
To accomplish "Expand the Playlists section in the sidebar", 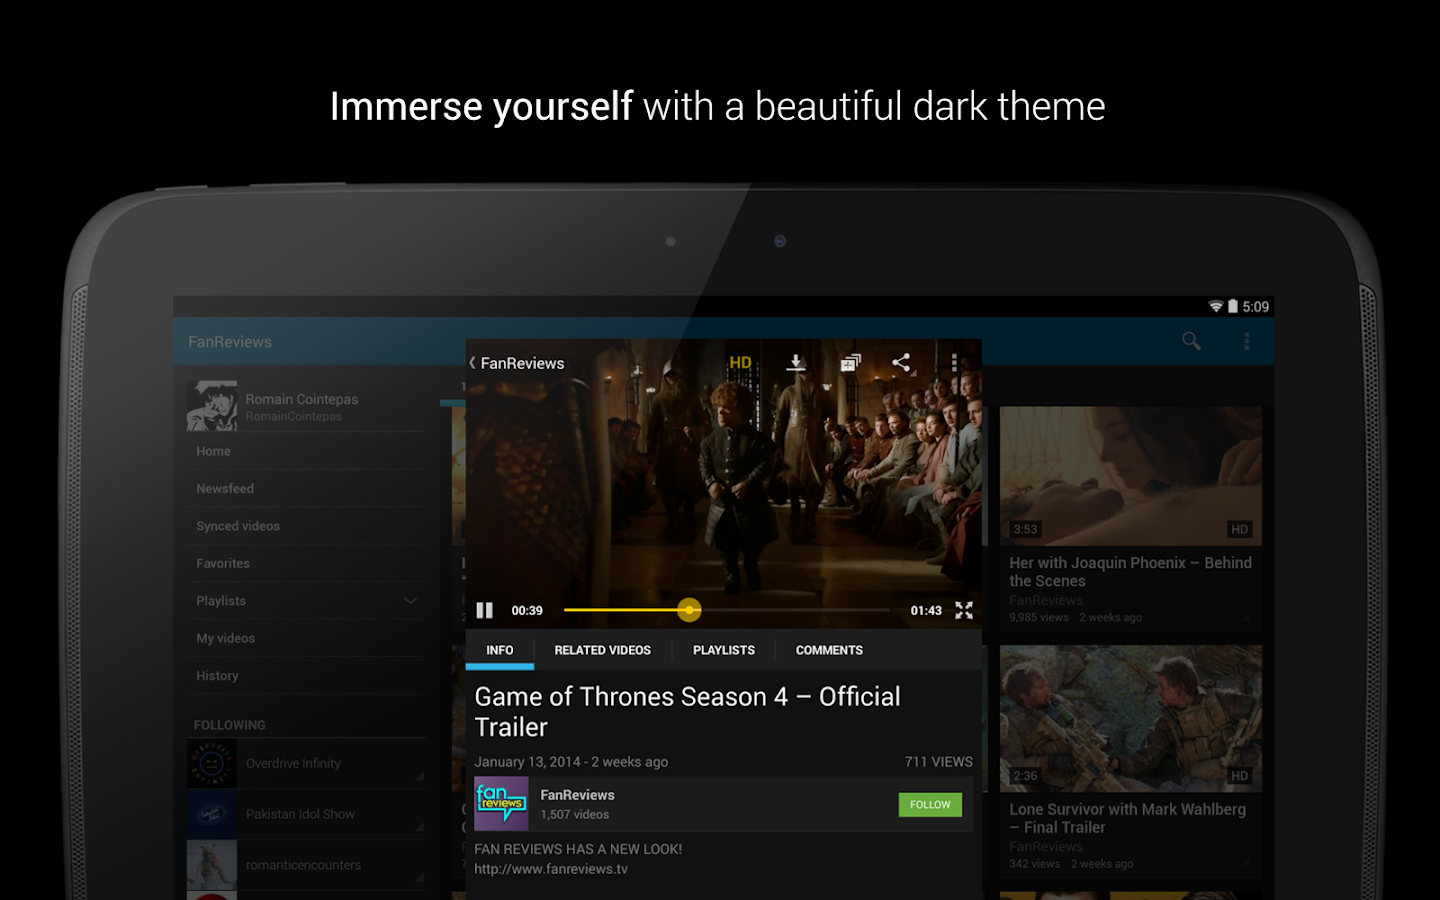I will coord(410,600).
